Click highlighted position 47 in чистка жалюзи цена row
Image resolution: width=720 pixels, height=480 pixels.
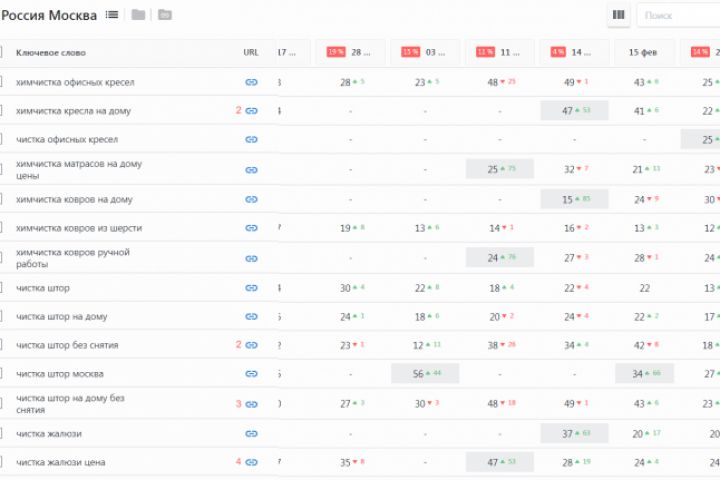(500, 462)
